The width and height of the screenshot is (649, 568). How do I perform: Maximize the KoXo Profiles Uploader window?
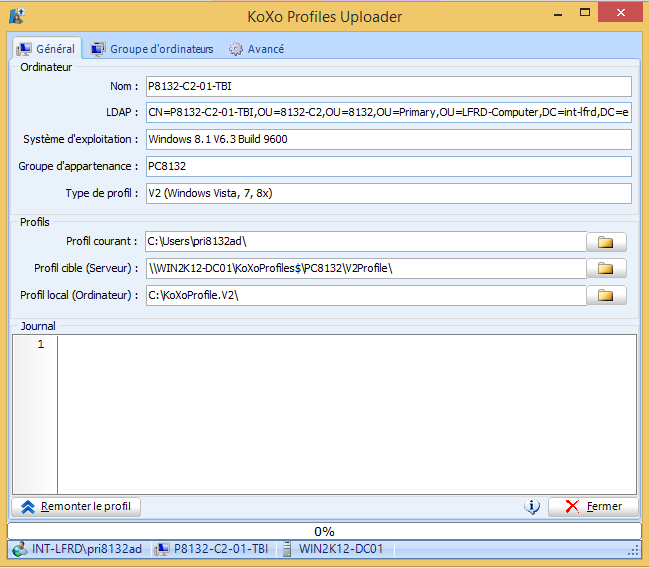pos(585,12)
